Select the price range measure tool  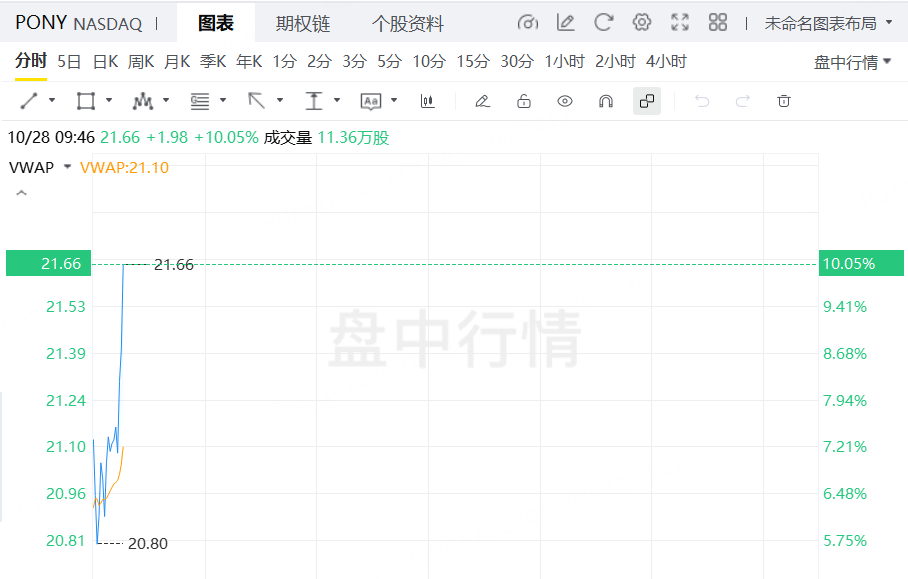tap(313, 101)
